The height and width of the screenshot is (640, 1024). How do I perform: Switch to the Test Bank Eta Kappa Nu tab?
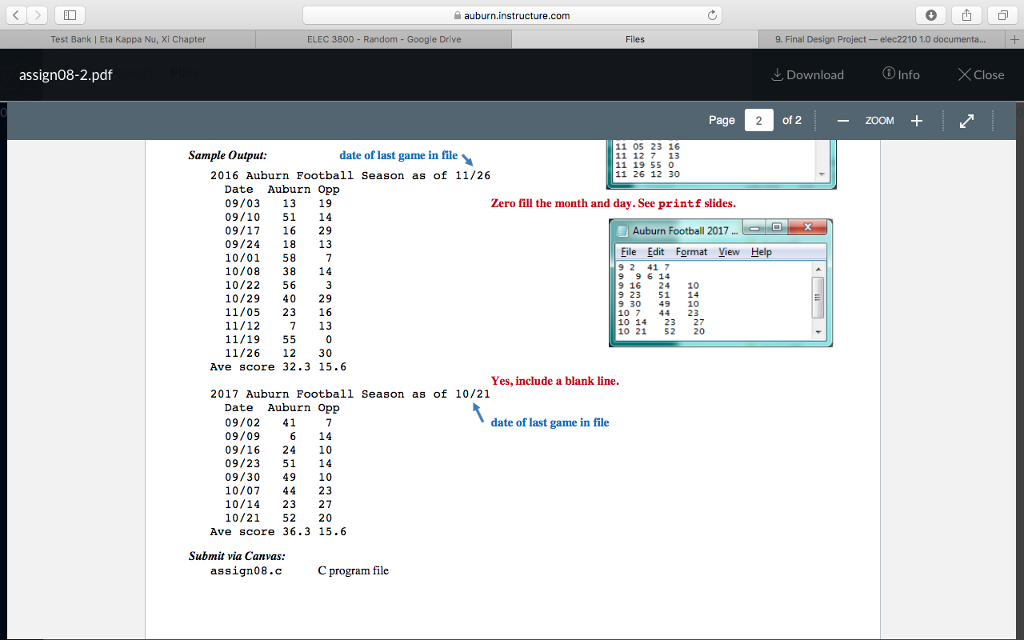128,39
